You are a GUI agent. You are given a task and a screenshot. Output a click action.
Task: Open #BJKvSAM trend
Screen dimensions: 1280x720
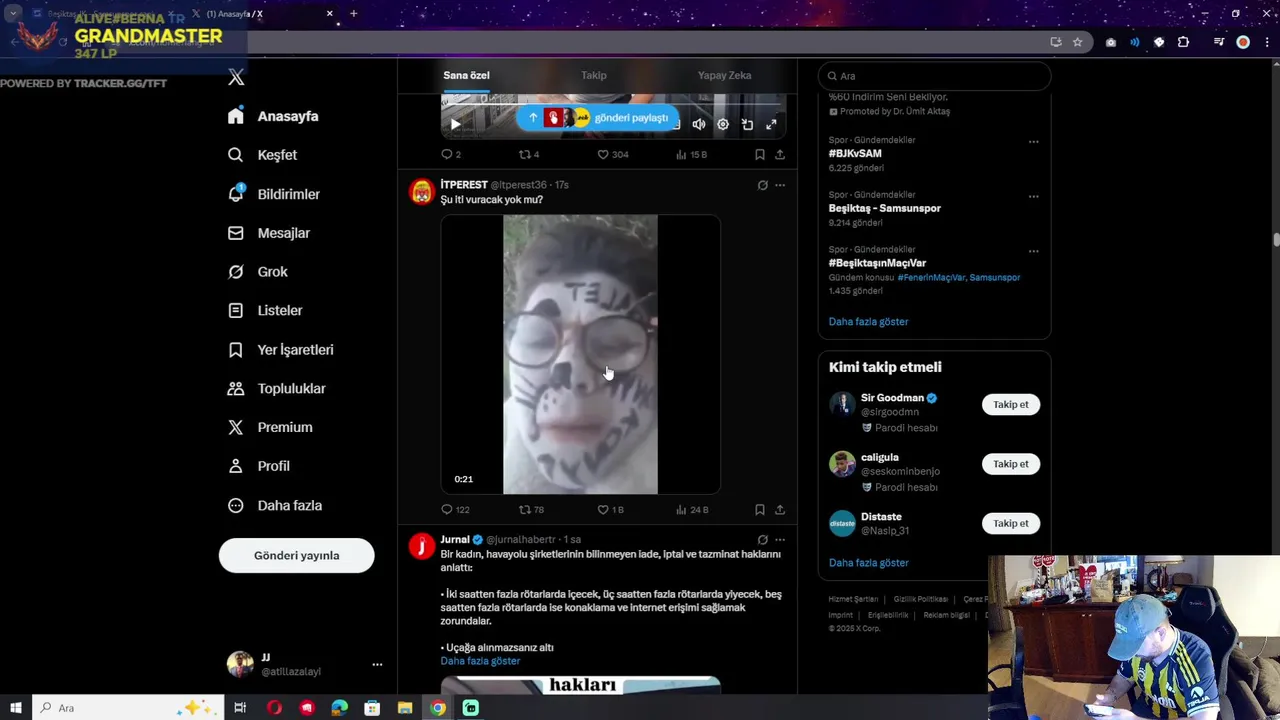point(855,154)
